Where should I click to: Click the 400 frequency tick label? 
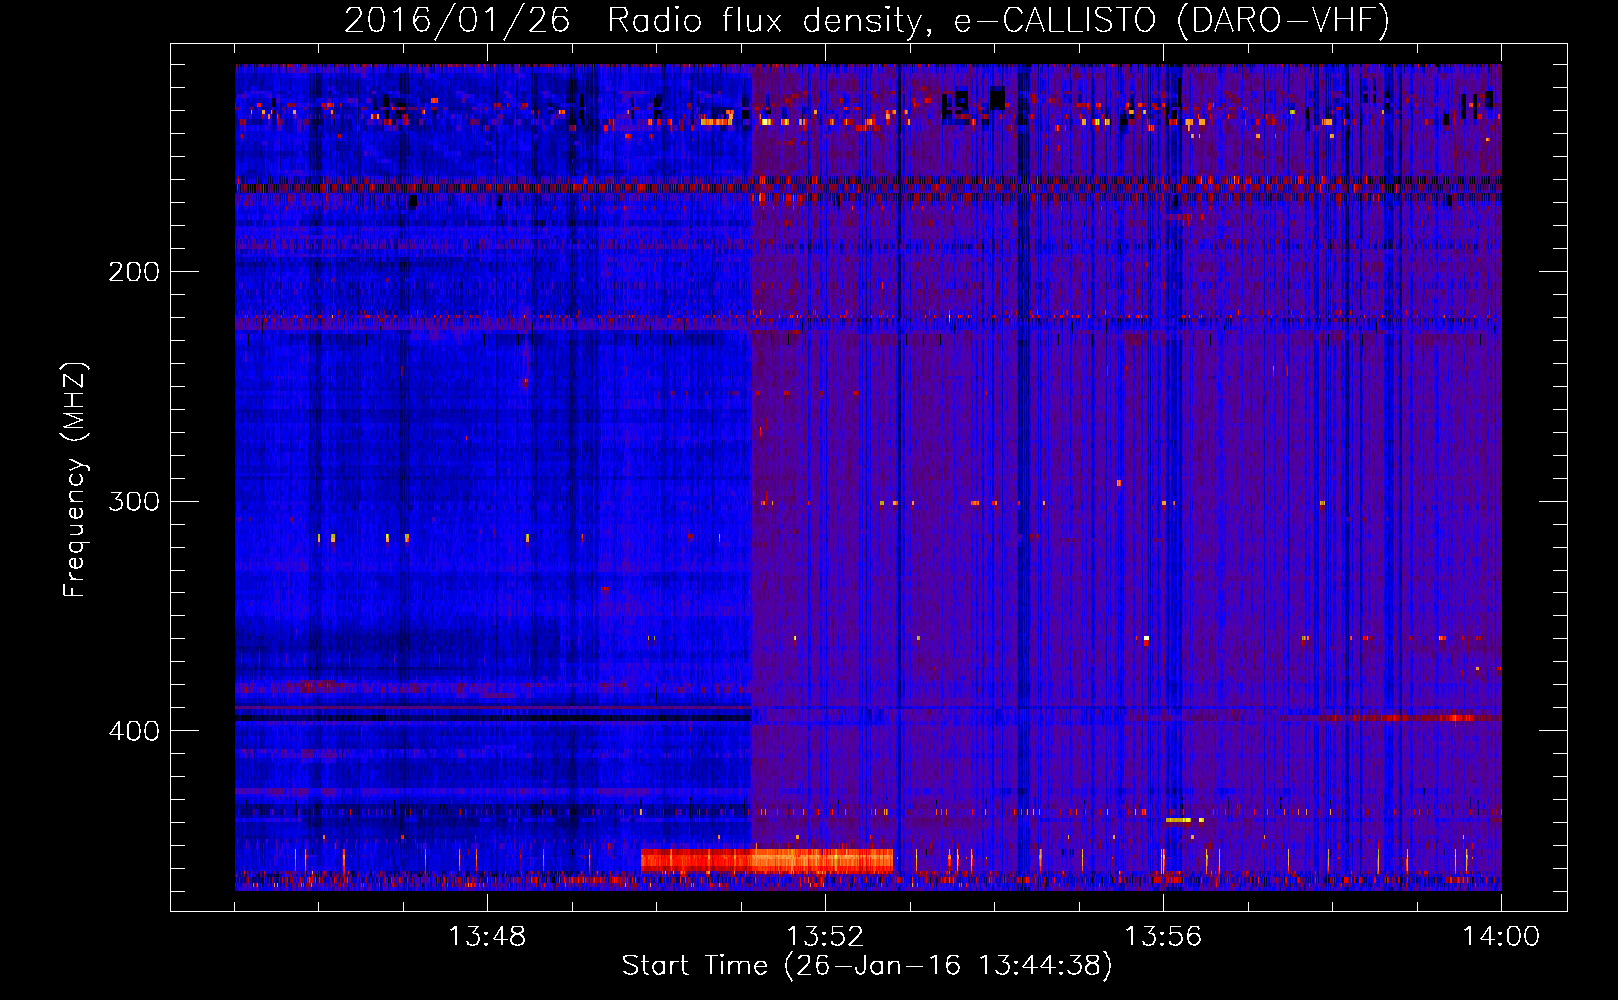click(134, 731)
